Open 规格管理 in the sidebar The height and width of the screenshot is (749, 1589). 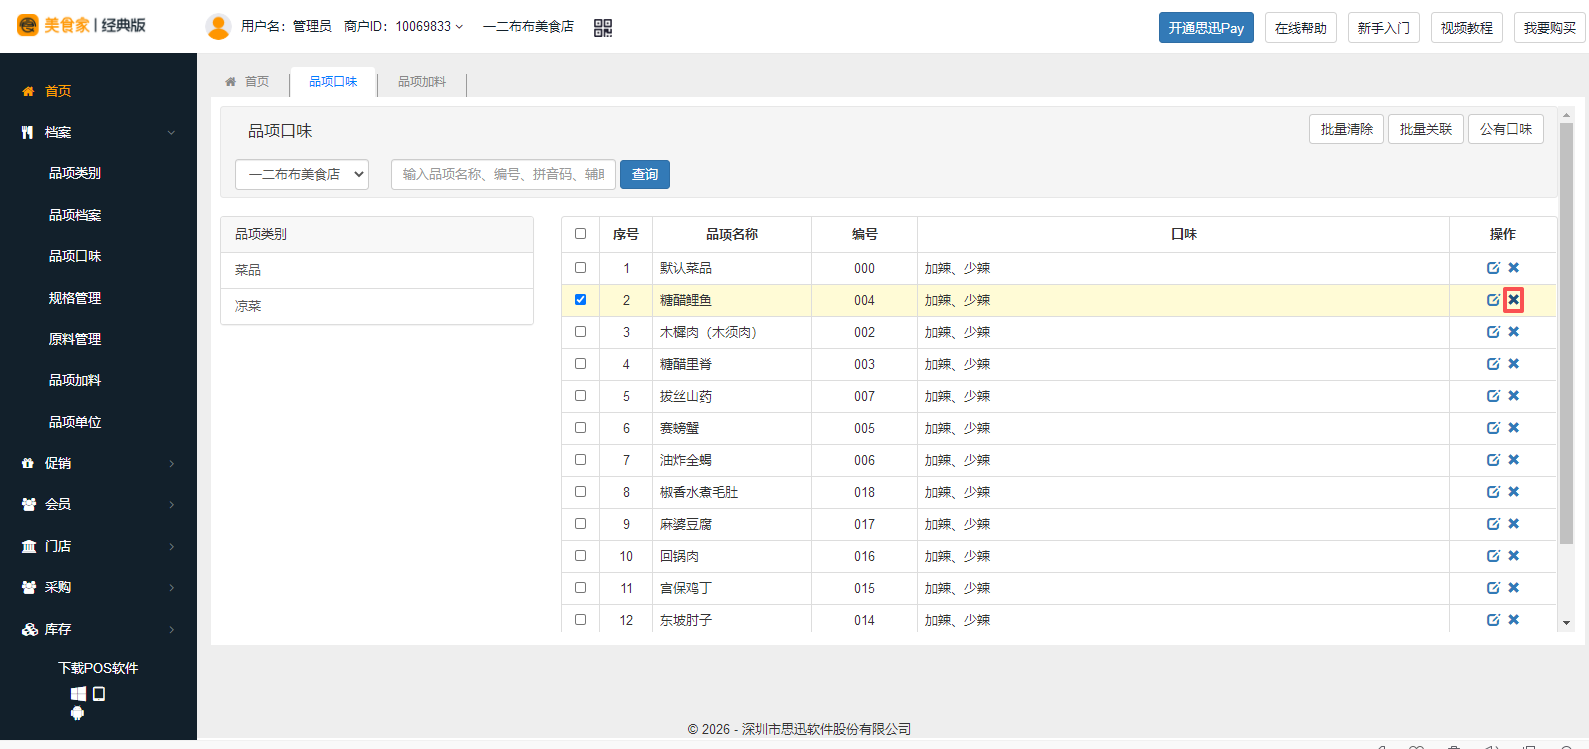tap(75, 298)
